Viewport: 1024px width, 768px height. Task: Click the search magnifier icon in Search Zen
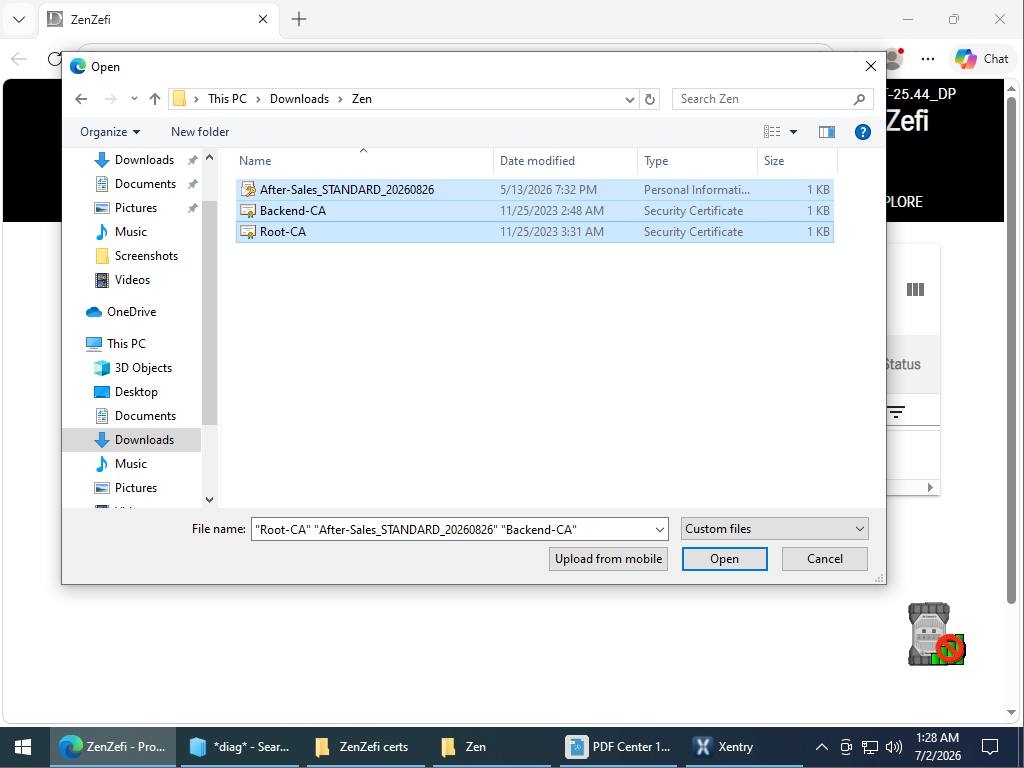(x=859, y=99)
